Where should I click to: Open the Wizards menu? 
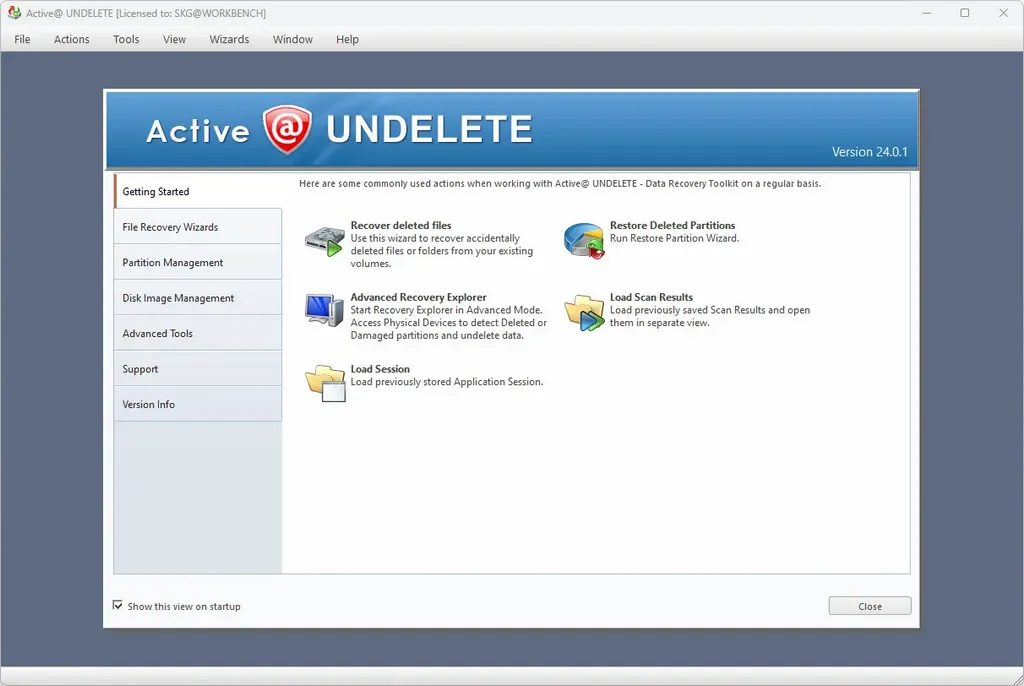[x=229, y=39]
